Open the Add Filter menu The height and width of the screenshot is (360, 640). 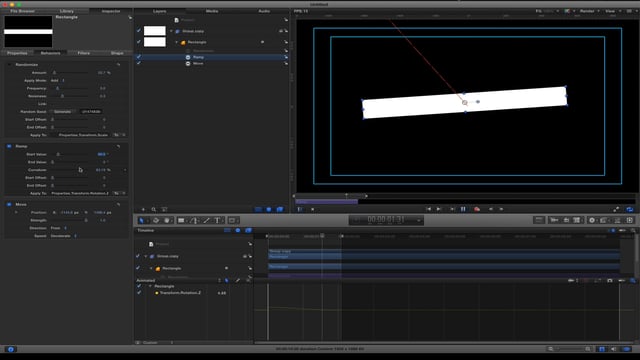604,220
